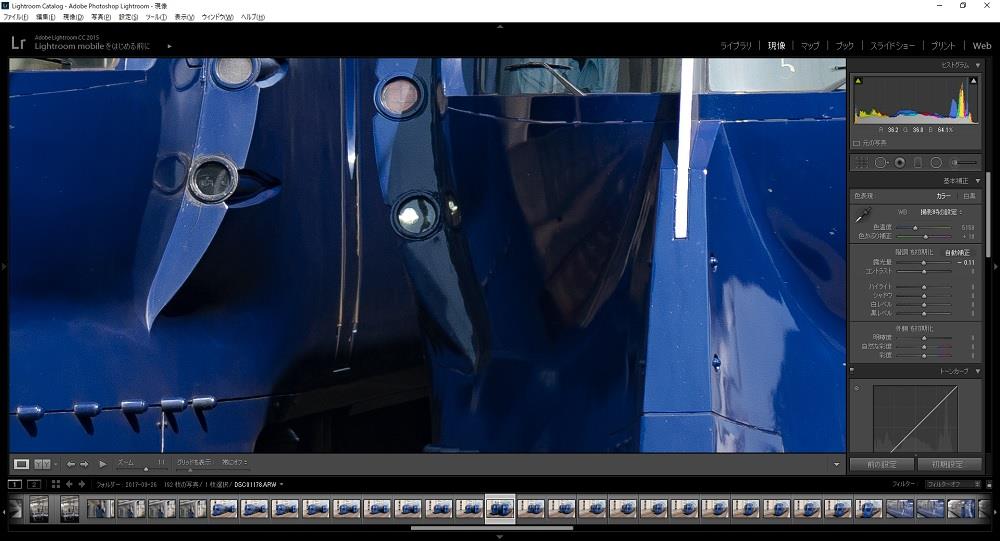Switch to the Web module
The width and height of the screenshot is (1000, 541).
[x=982, y=46]
